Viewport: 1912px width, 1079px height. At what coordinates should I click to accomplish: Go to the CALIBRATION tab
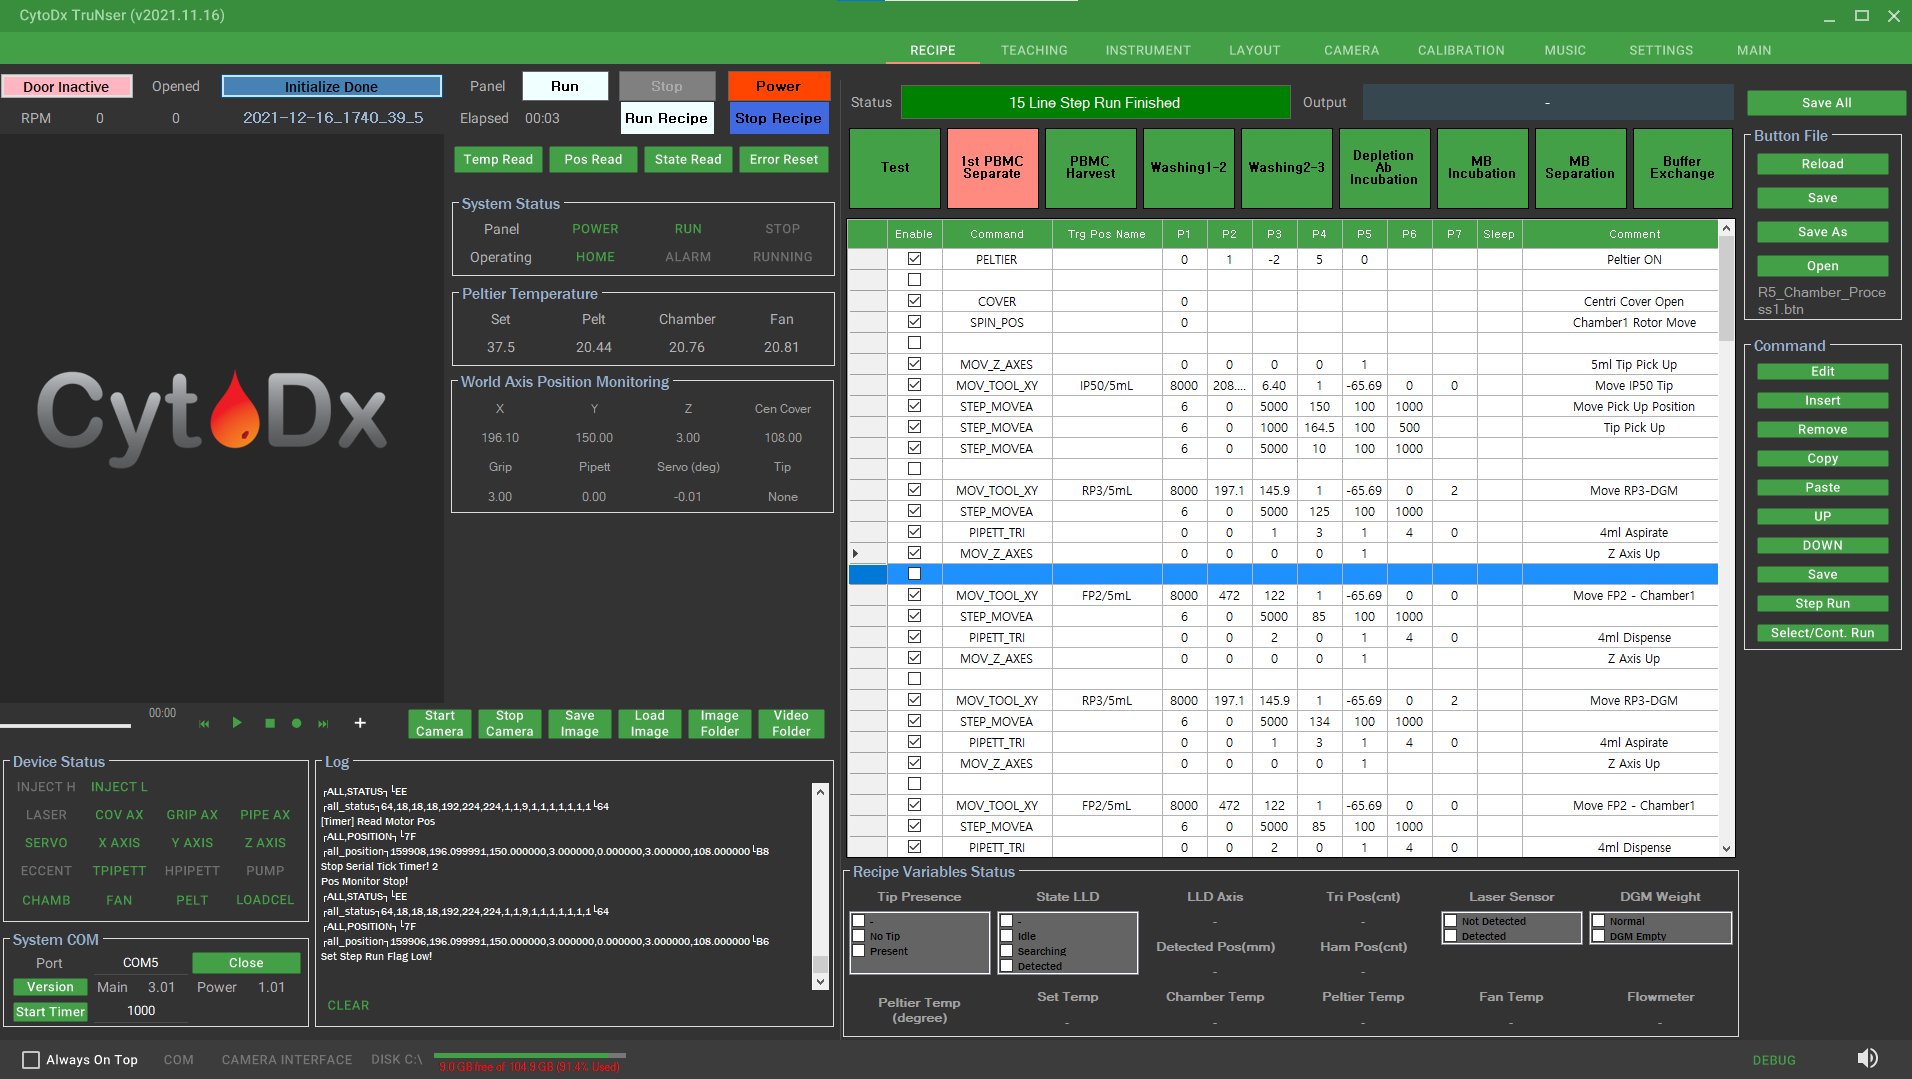1461,50
